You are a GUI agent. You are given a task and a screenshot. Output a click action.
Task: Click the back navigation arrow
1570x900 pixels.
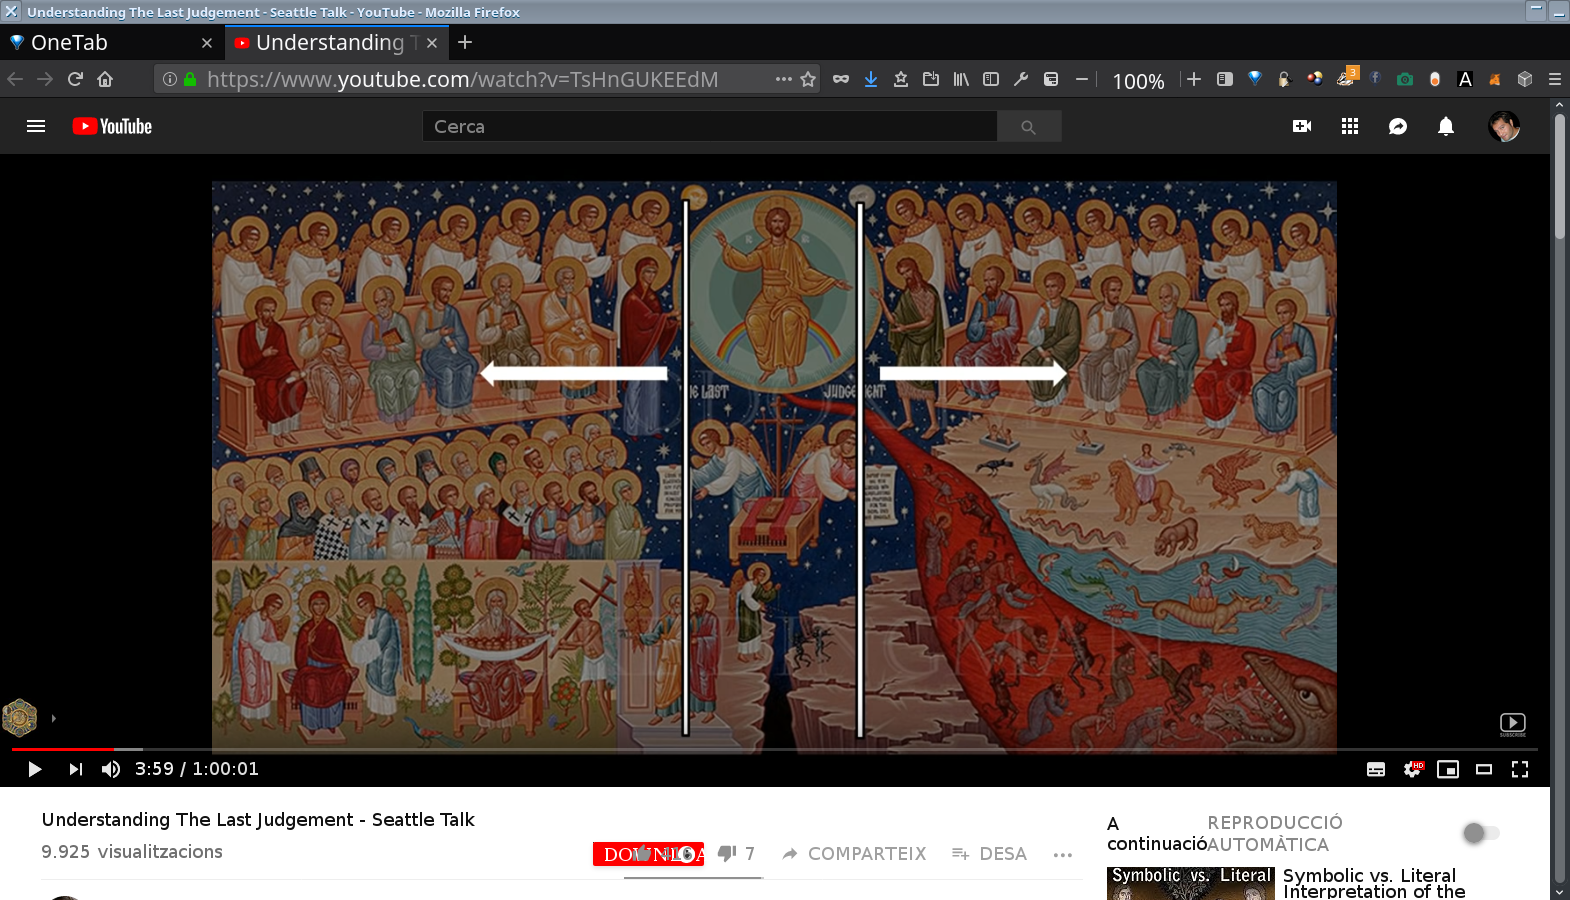click(15, 79)
